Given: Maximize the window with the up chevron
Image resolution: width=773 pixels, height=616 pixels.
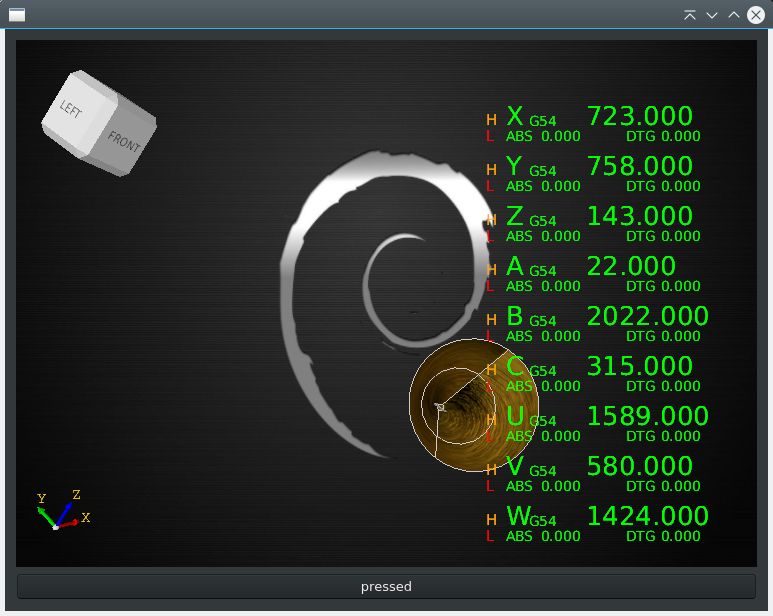Looking at the screenshot, I should coord(734,15).
